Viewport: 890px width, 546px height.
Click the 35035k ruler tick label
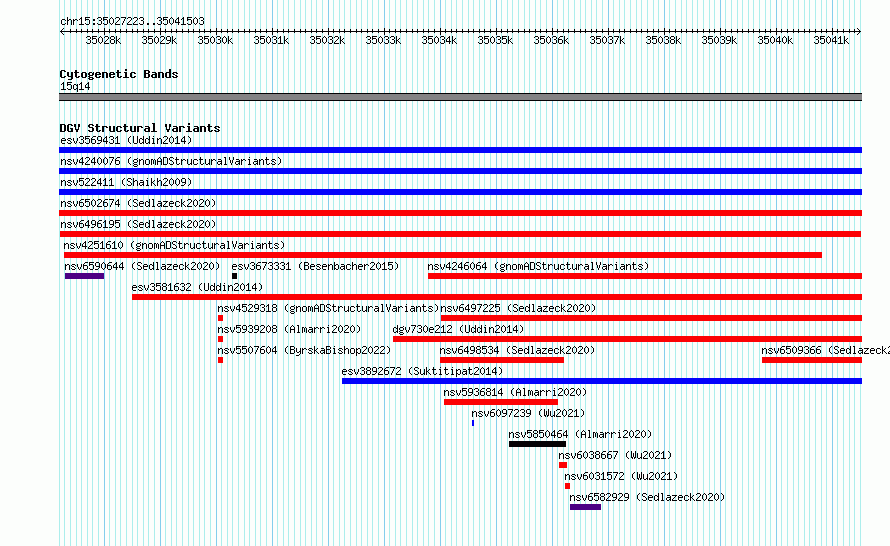[496, 40]
